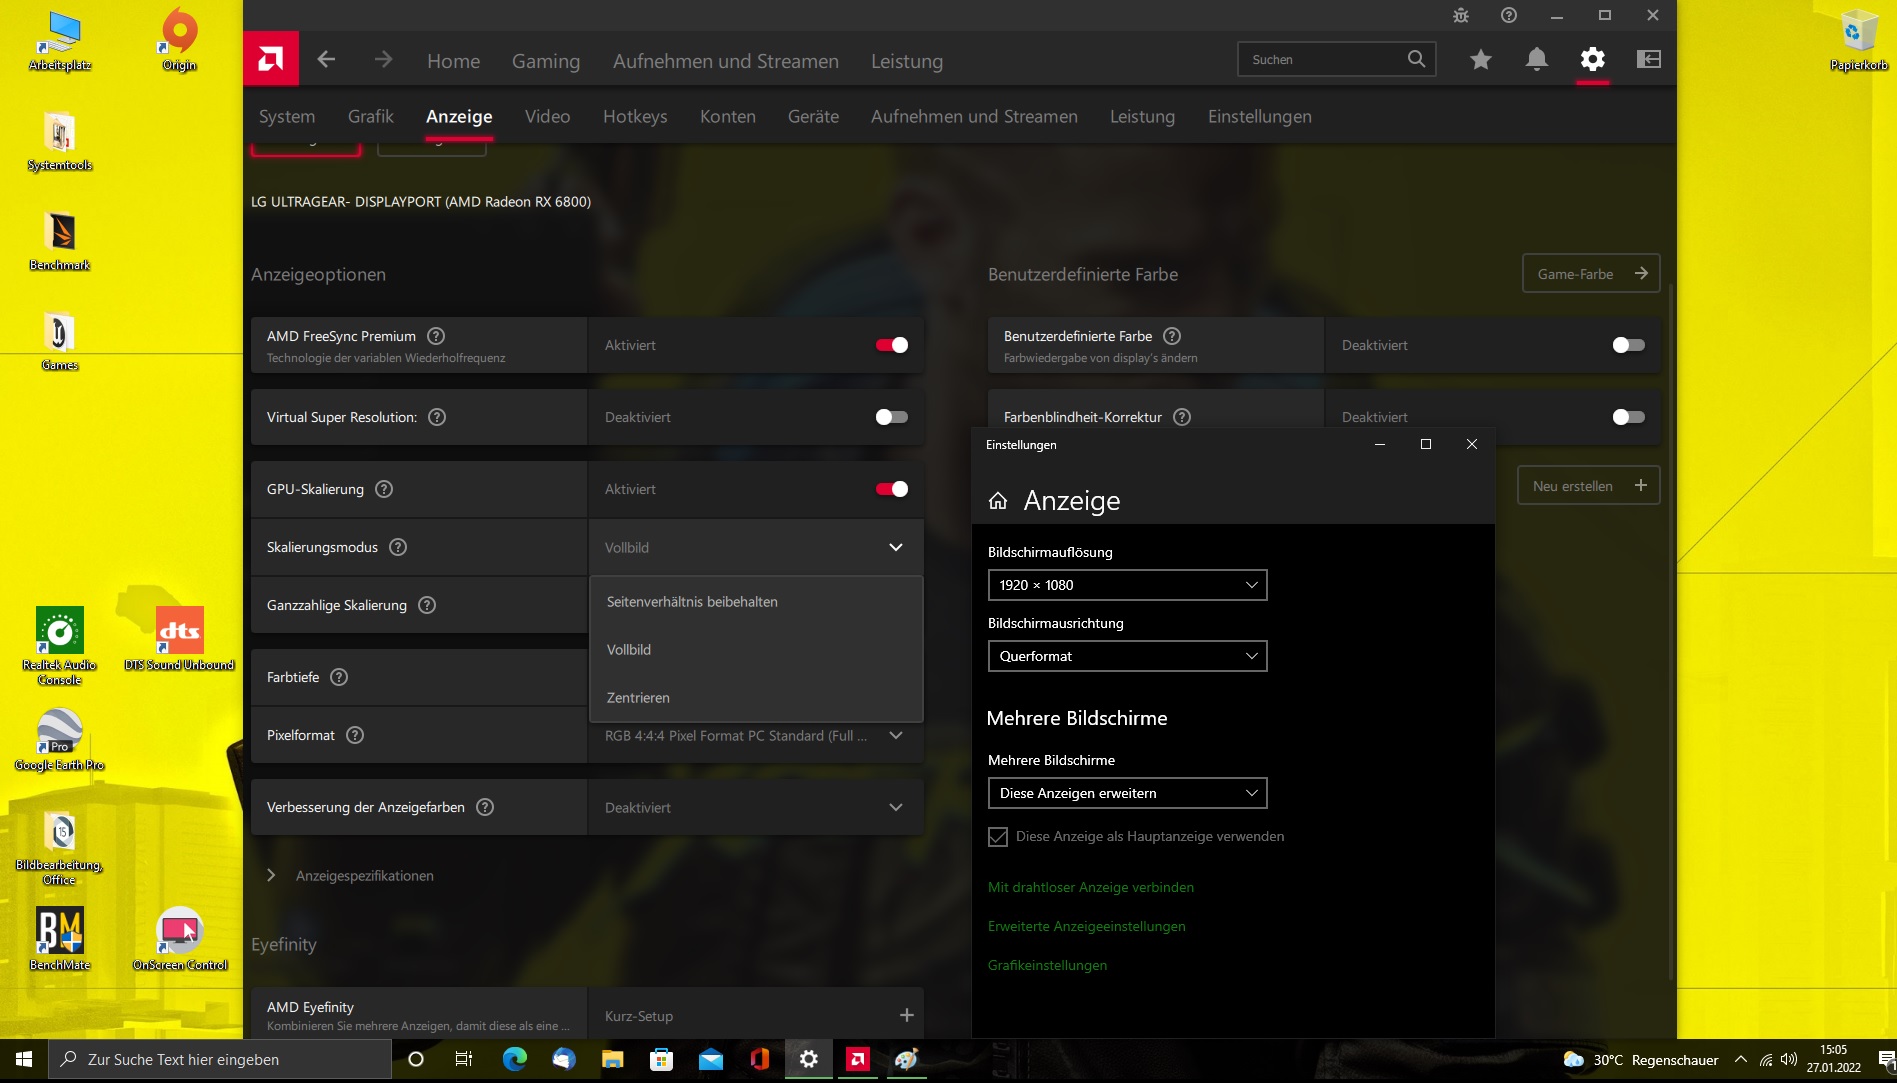Enable Farbenblindheit-Korrektur toggle

[1629, 417]
